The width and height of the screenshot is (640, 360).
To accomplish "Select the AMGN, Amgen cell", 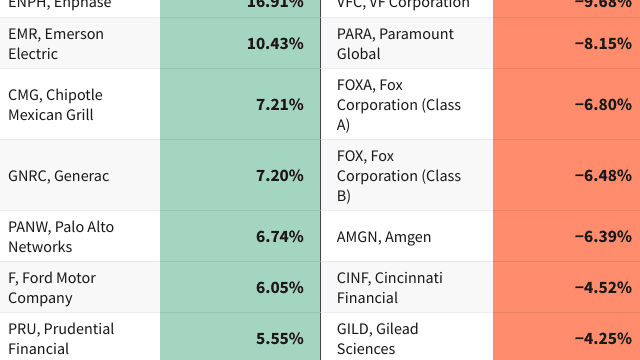I will (407, 236).
